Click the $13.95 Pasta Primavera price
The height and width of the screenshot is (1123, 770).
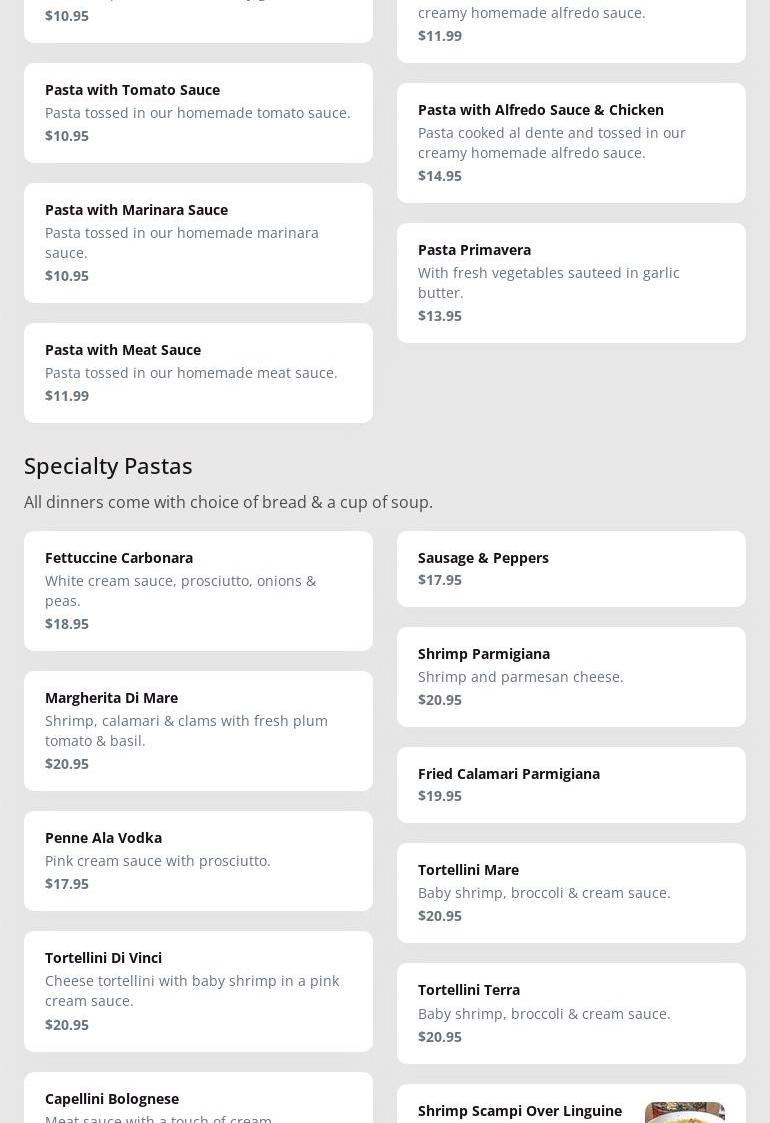click(x=440, y=315)
